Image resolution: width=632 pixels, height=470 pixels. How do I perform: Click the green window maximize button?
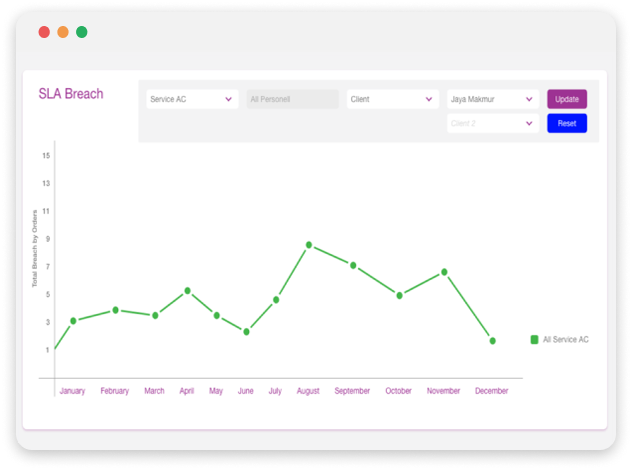(x=82, y=32)
